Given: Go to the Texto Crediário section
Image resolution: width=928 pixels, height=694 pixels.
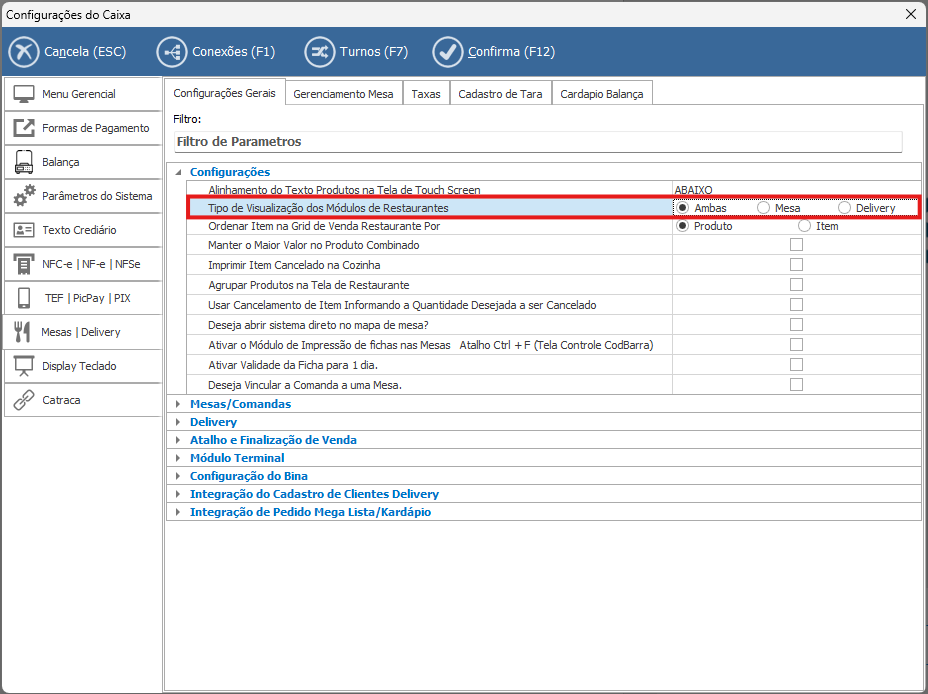Looking at the screenshot, I should coord(82,230).
